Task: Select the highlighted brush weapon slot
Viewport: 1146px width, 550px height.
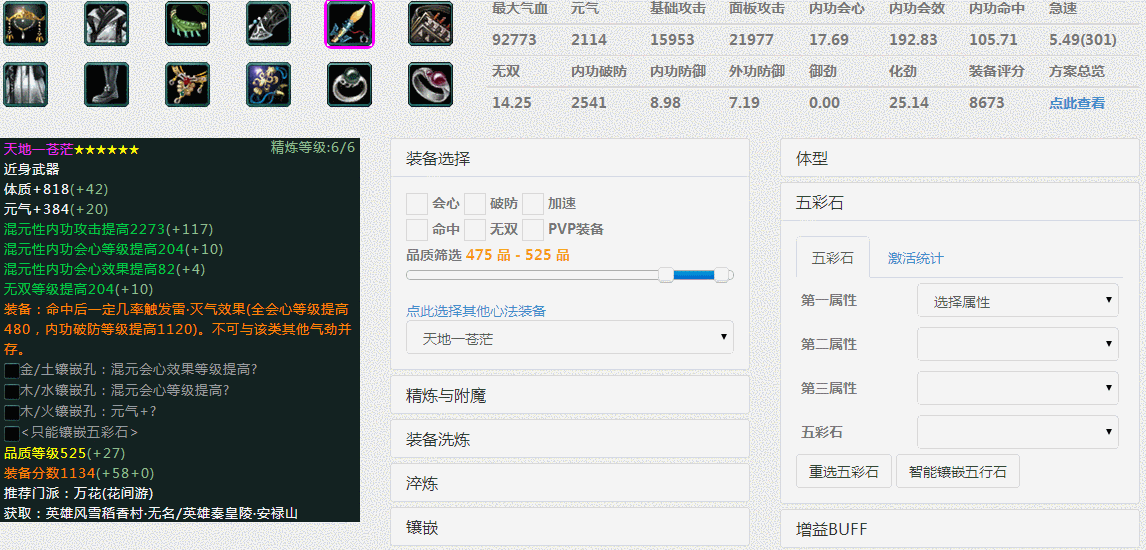Action: click(349, 23)
